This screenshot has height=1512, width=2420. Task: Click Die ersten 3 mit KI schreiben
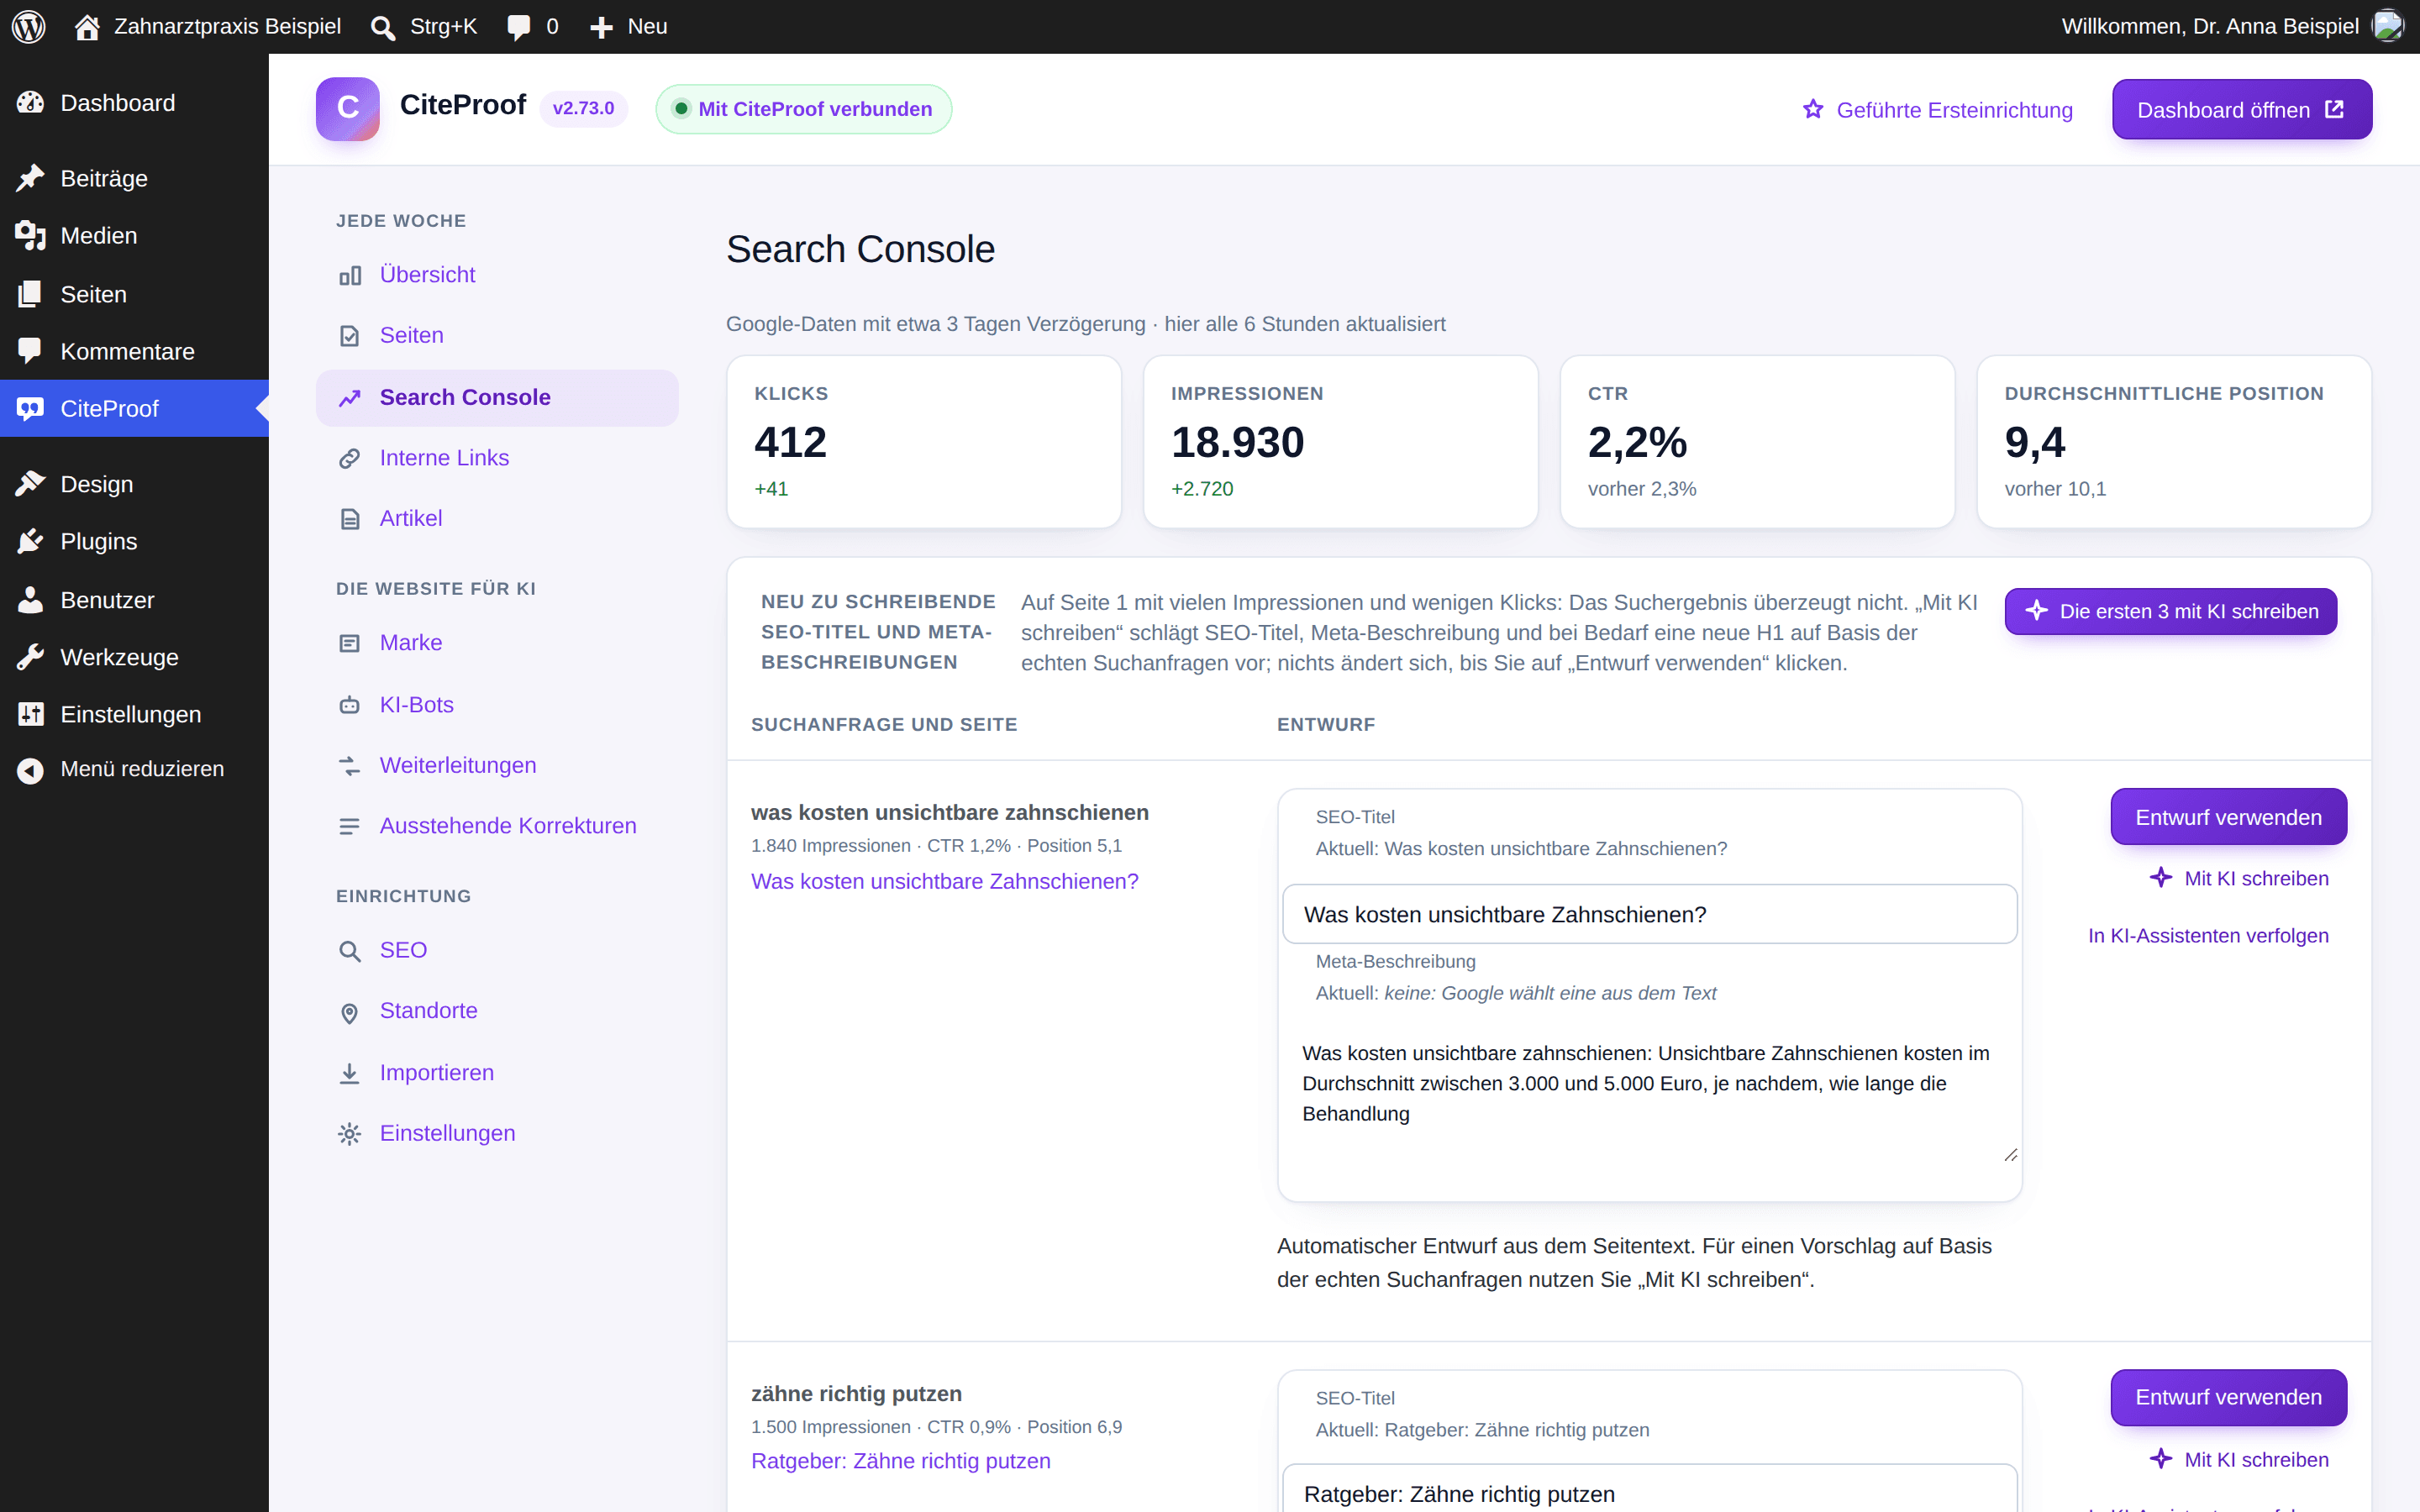click(2171, 611)
